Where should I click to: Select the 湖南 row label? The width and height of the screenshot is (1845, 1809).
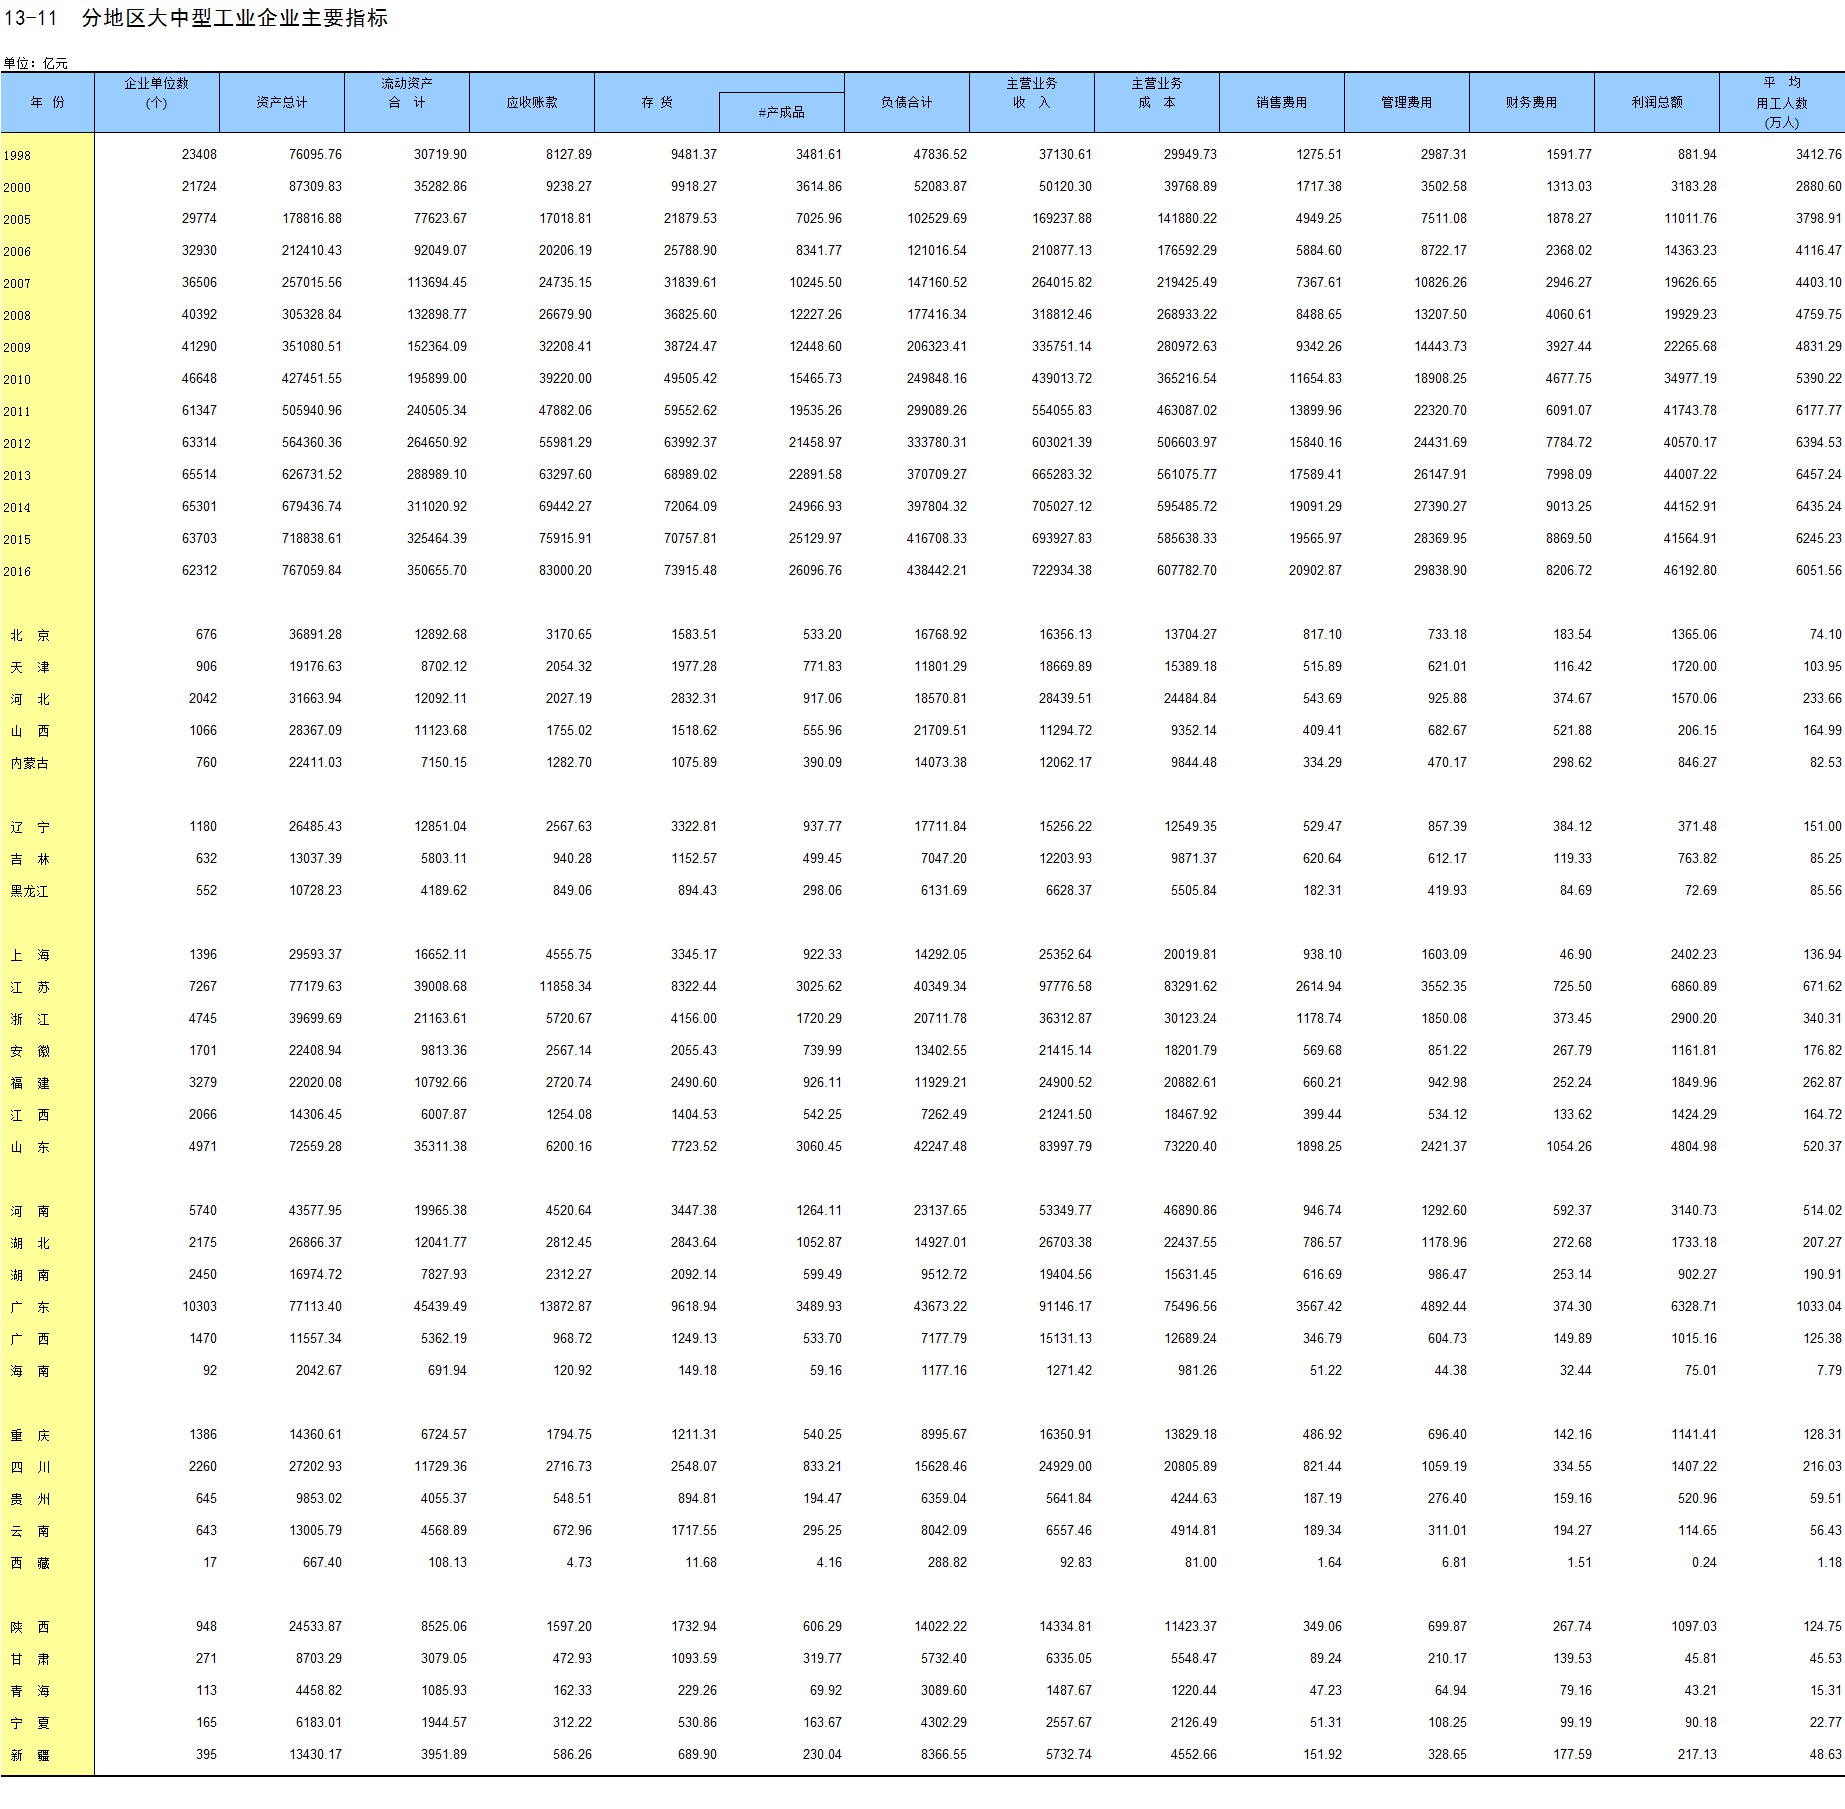[x=30, y=1275]
